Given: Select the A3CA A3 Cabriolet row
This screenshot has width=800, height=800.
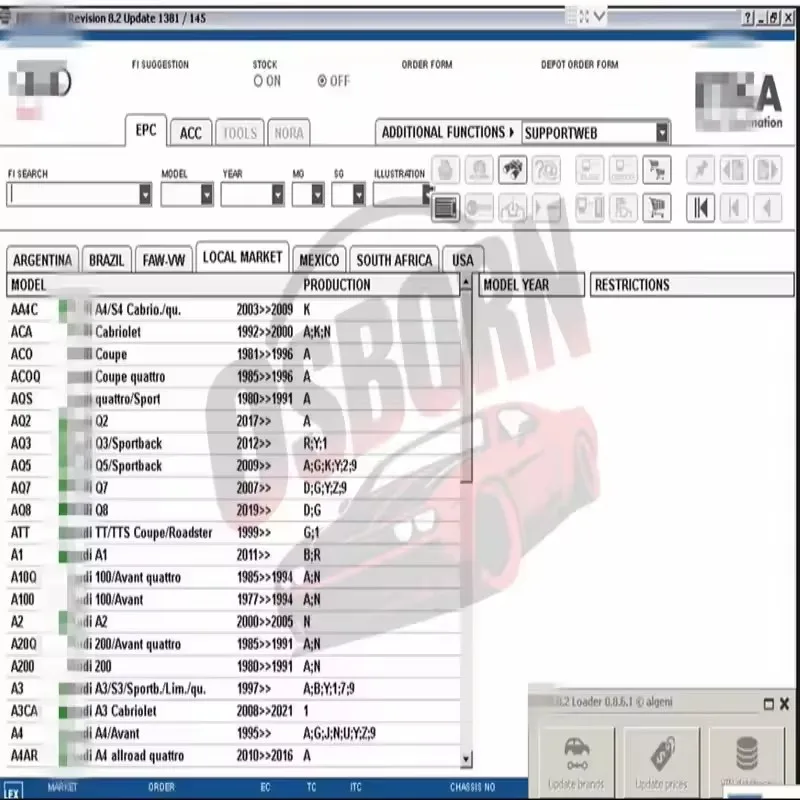Looking at the screenshot, I should 234,711.
